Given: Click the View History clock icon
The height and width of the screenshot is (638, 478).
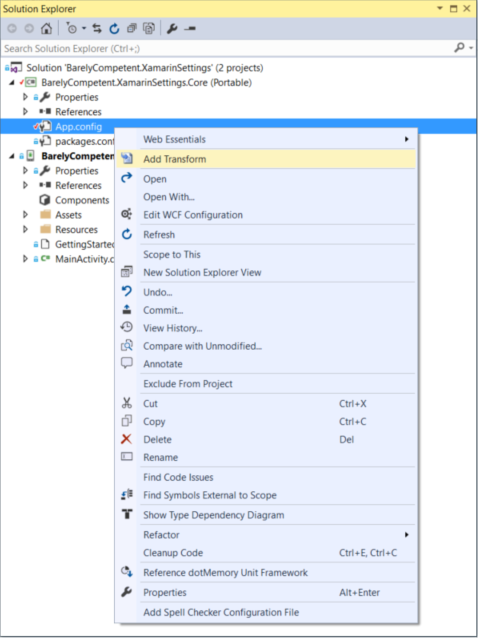Looking at the screenshot, I should [127, 328].
